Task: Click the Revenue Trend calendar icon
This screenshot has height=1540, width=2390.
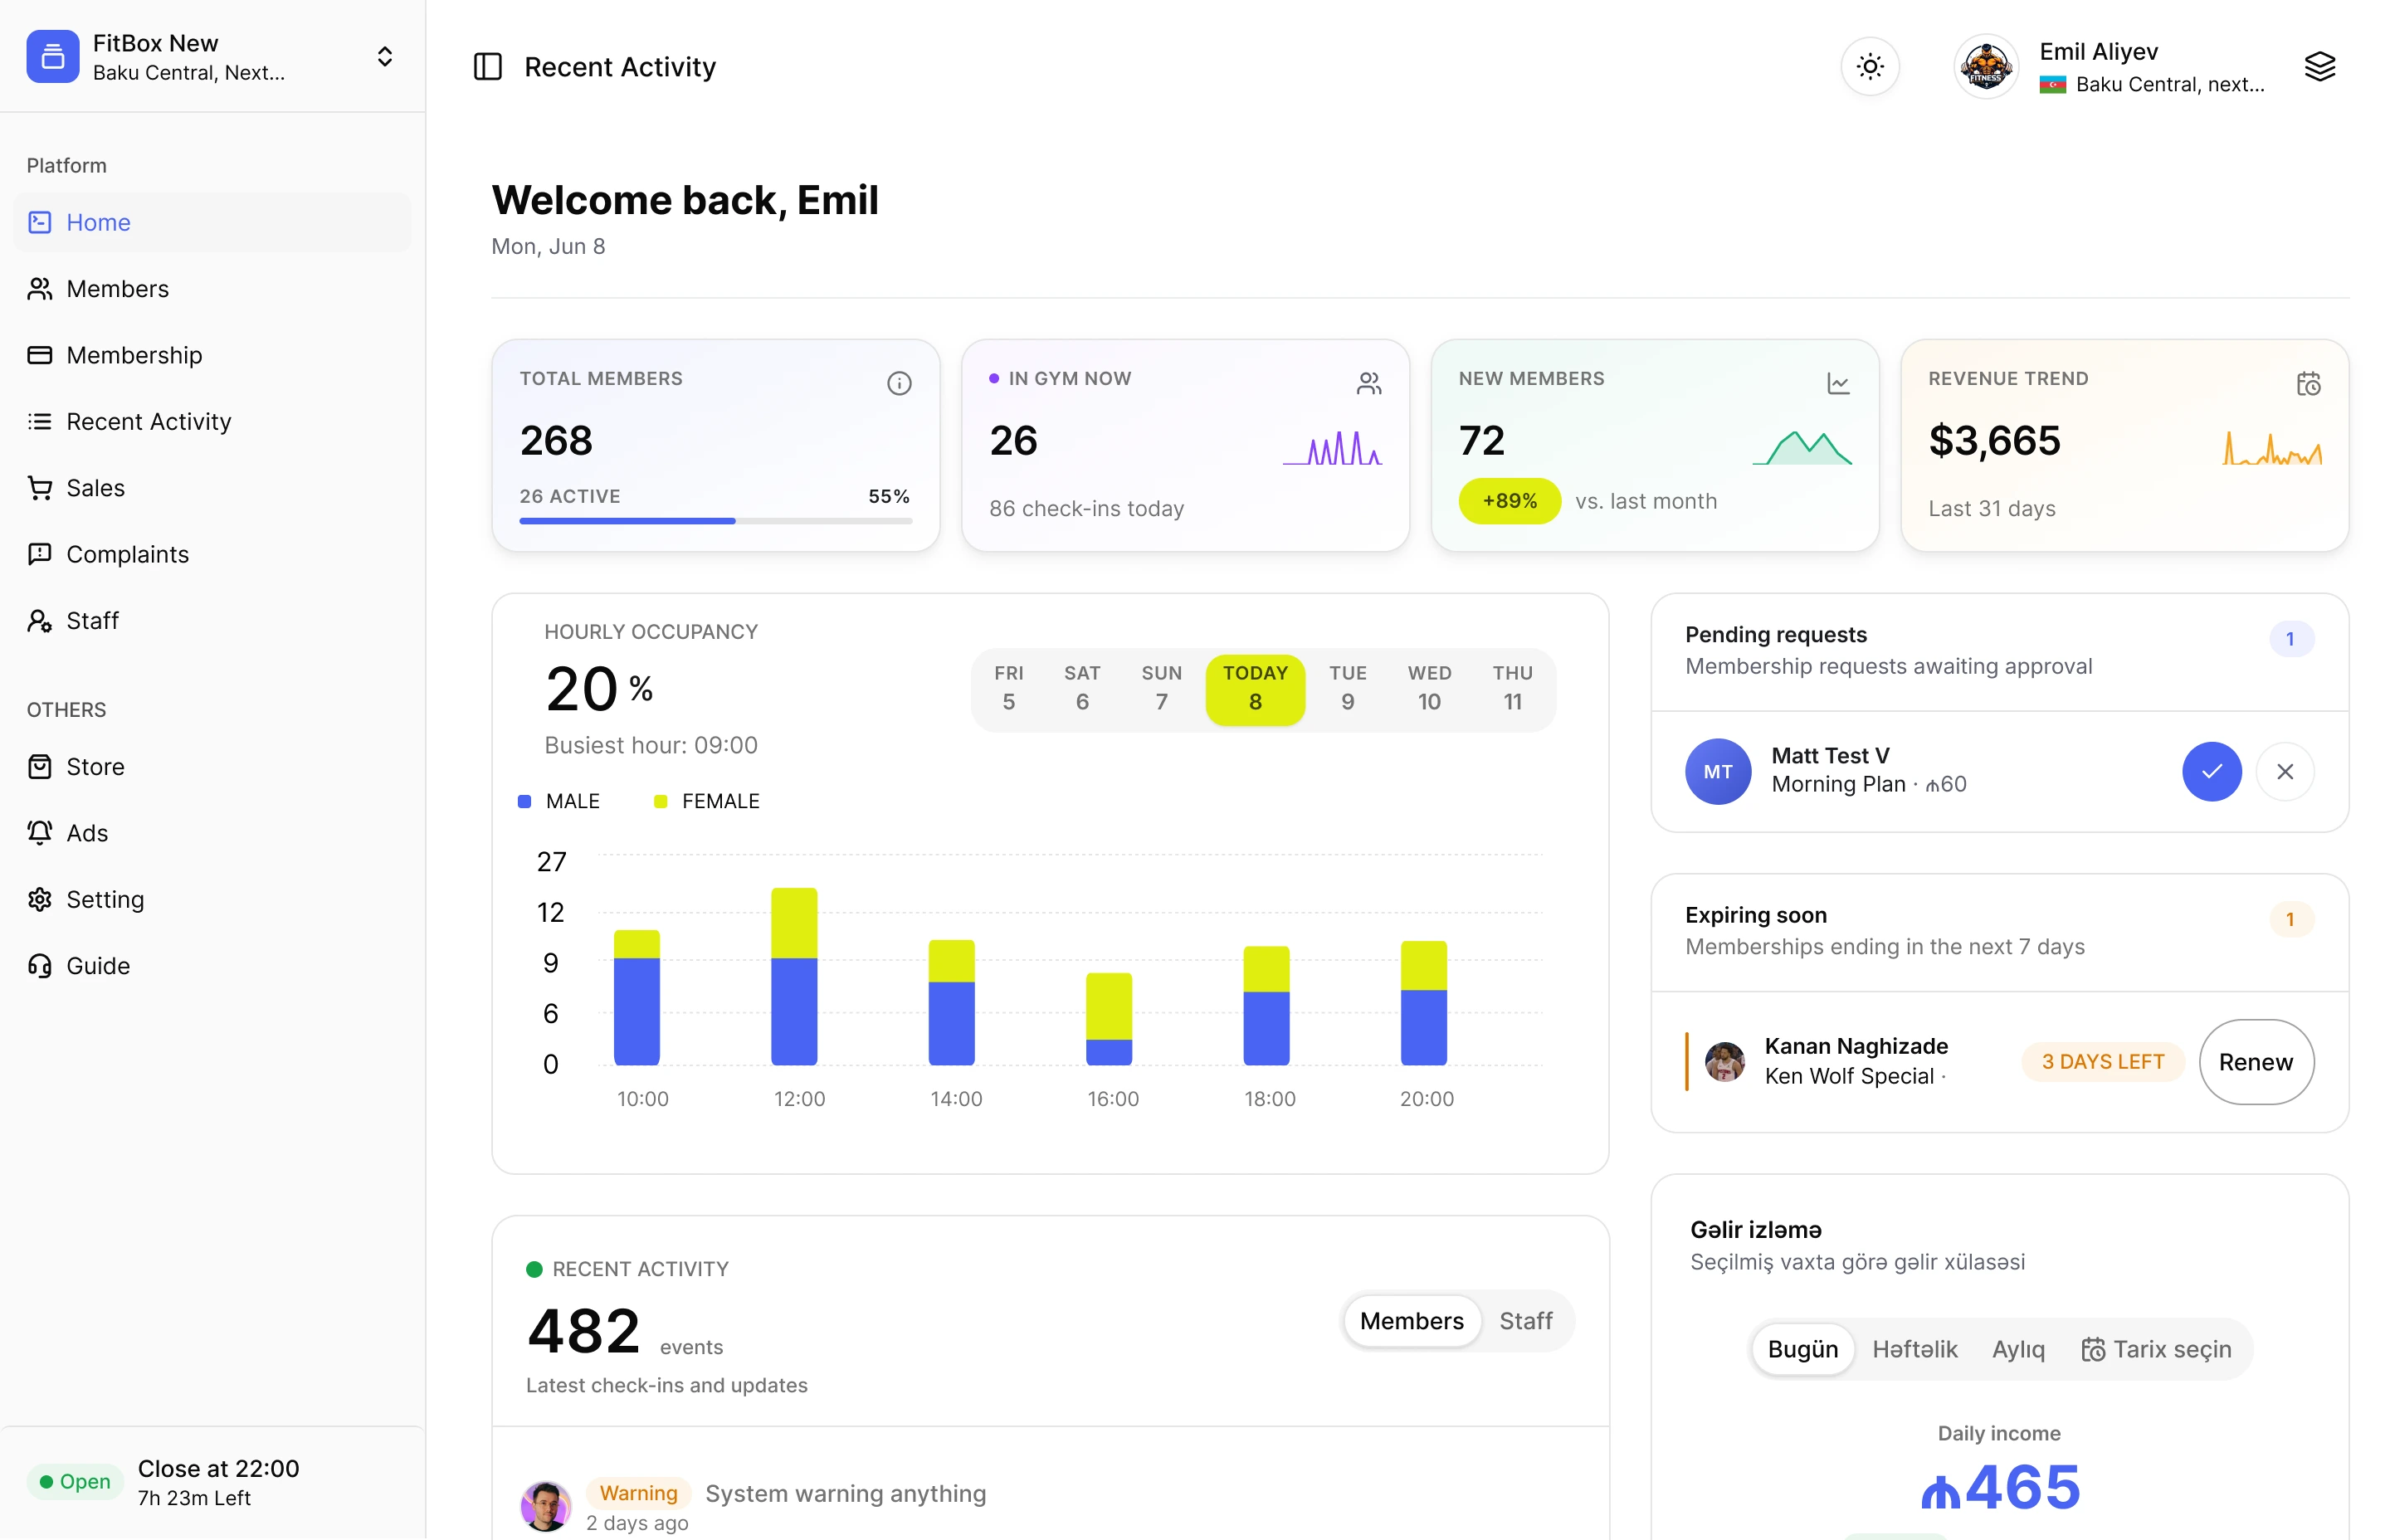Action: [x=2308, y=383]
